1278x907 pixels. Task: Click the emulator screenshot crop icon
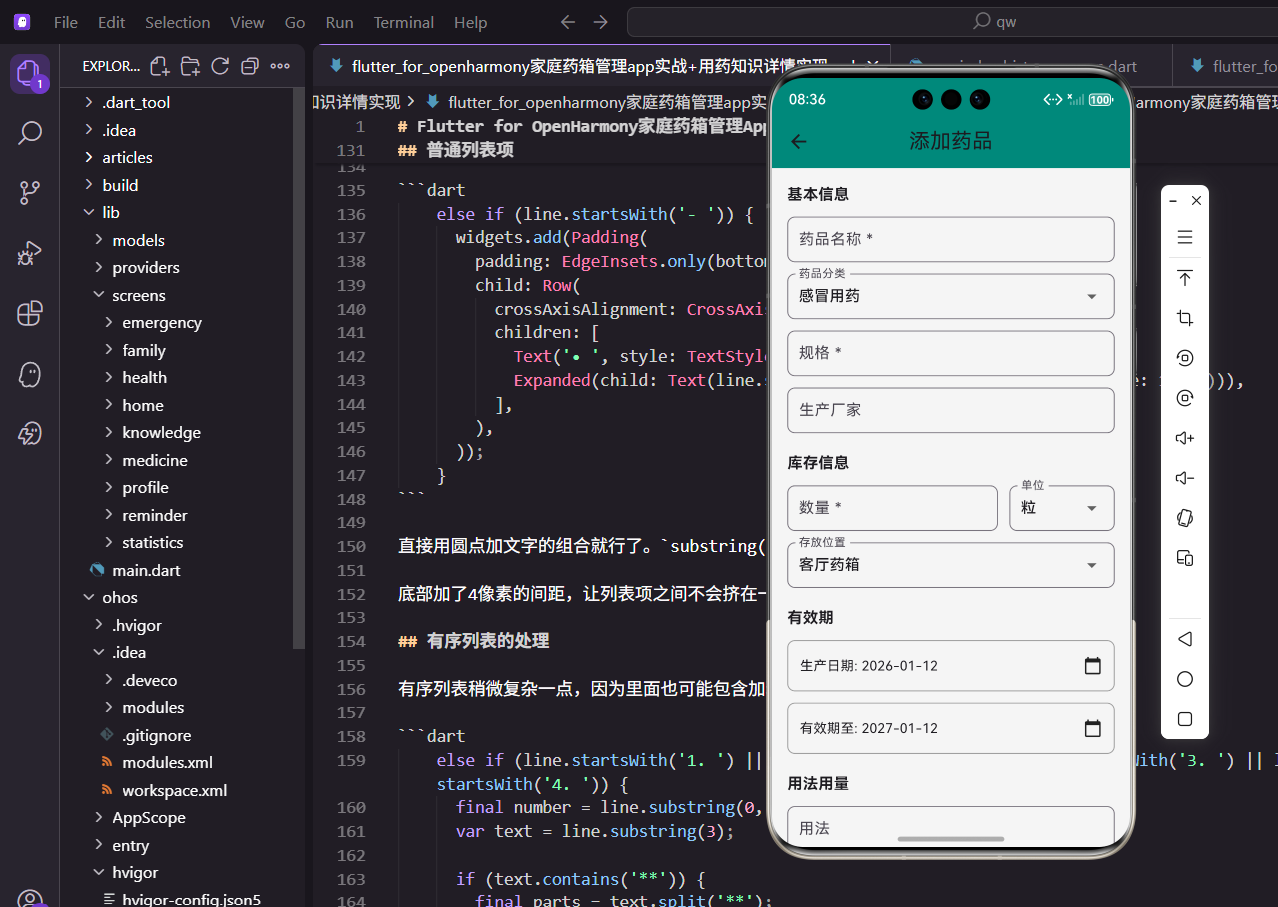[1185, 318]
